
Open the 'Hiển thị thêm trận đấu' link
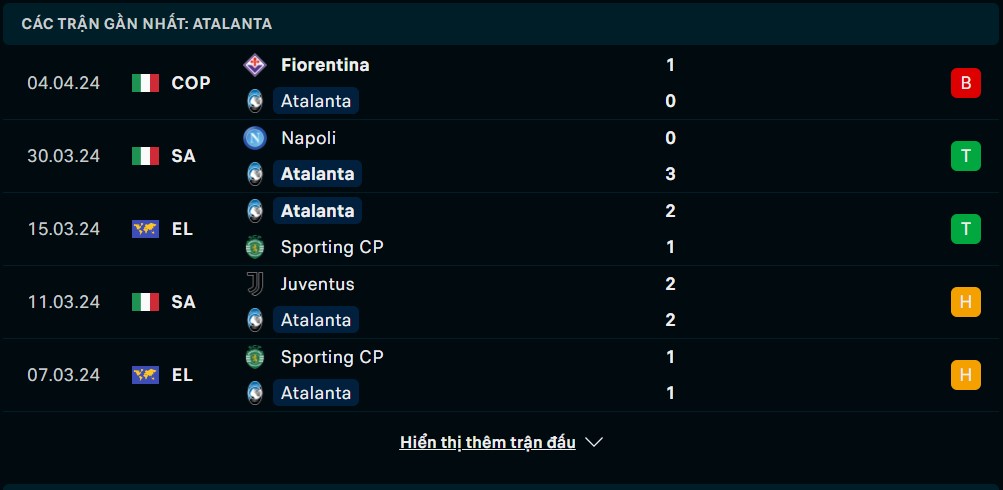coord(487,442)
